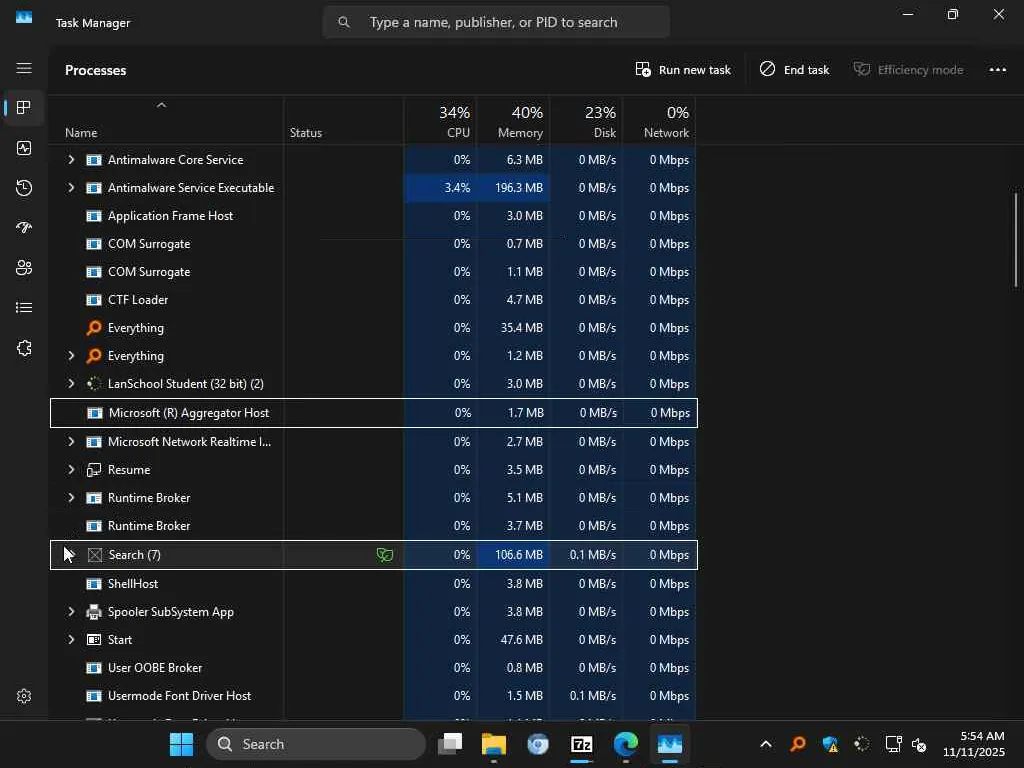The width and height of the screenshot is (1024, 768).
Task: Expand Antimalware Core Service group
Action: [71, 160]
